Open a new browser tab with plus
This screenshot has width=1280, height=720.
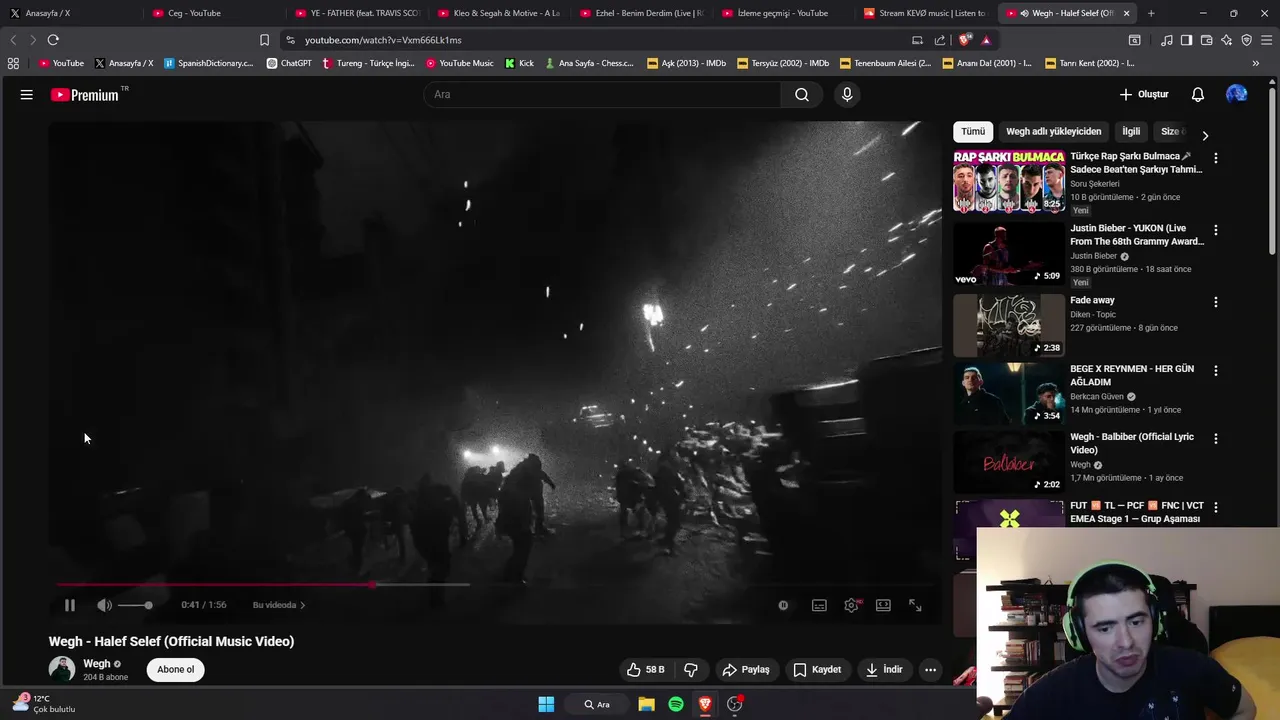point(1151,13)
